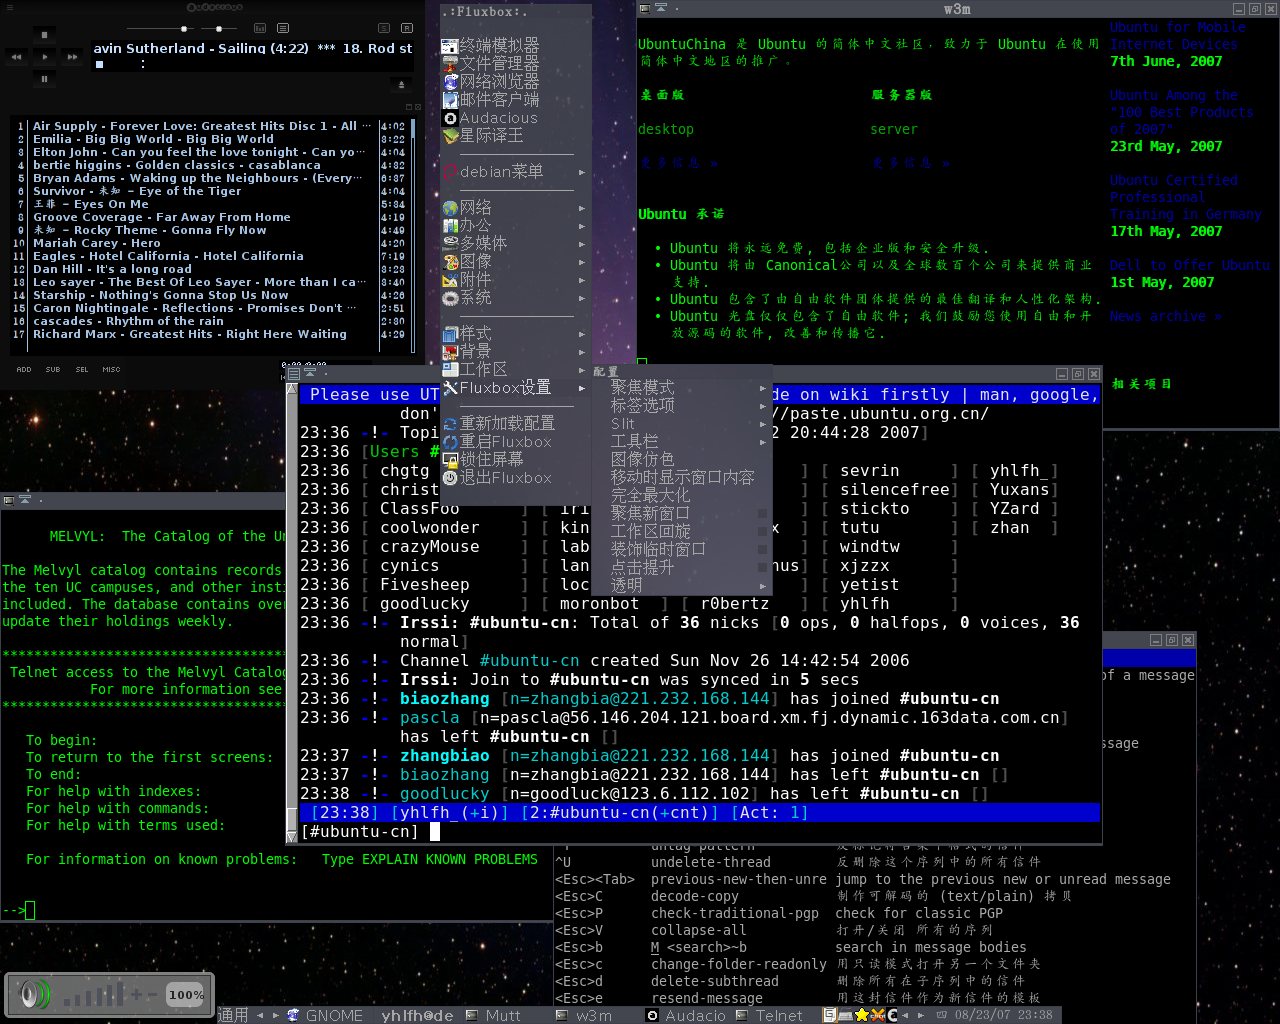The image size is (1280, 1024).
Task: Click the playlist ADD button
Action: [24, 369]
